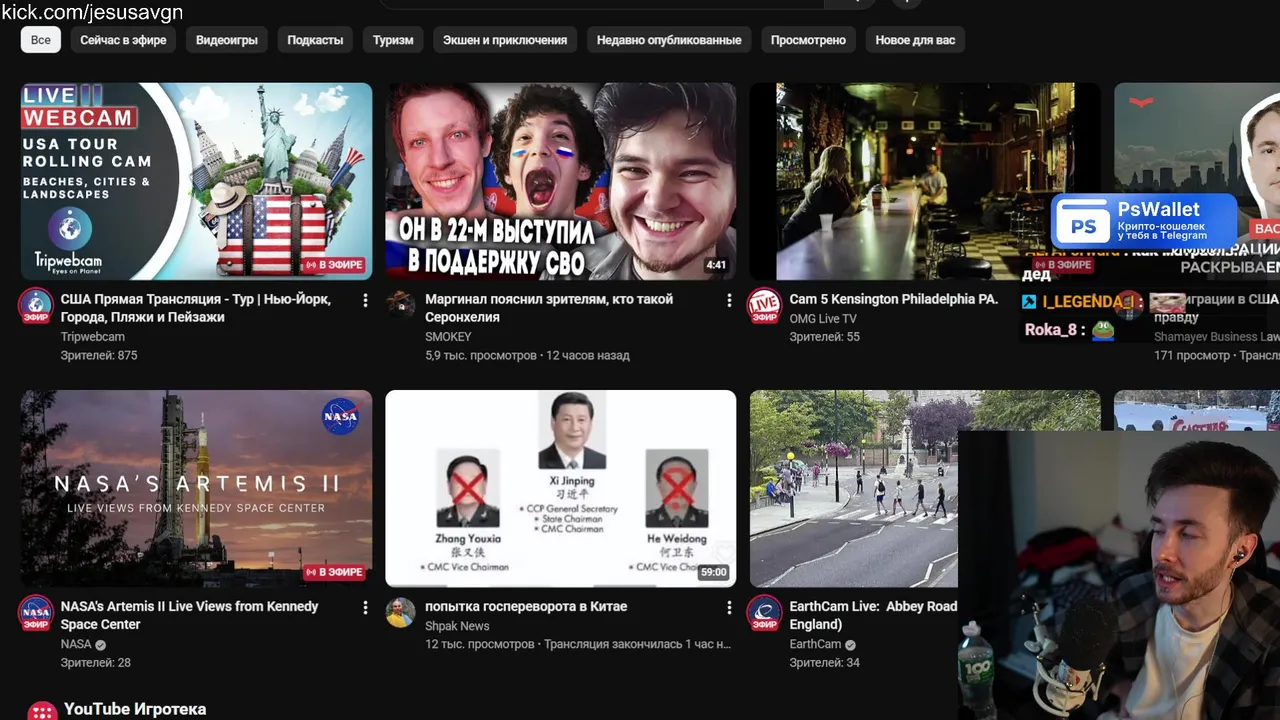Screen dimensions: 1280x720
Task: Click the YouTube Игротека section icon
Action: point(42,711)
